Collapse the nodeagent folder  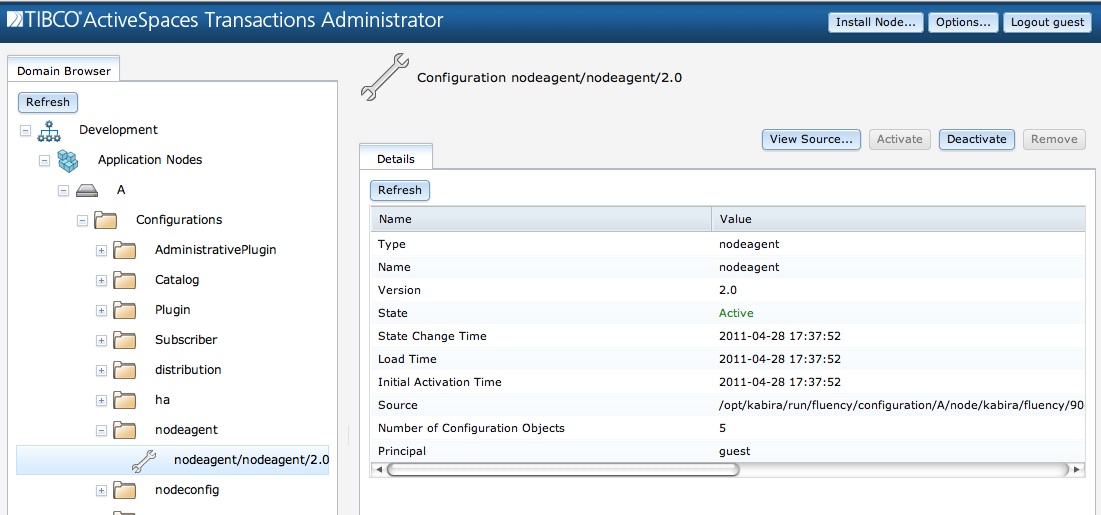[101, 430]
